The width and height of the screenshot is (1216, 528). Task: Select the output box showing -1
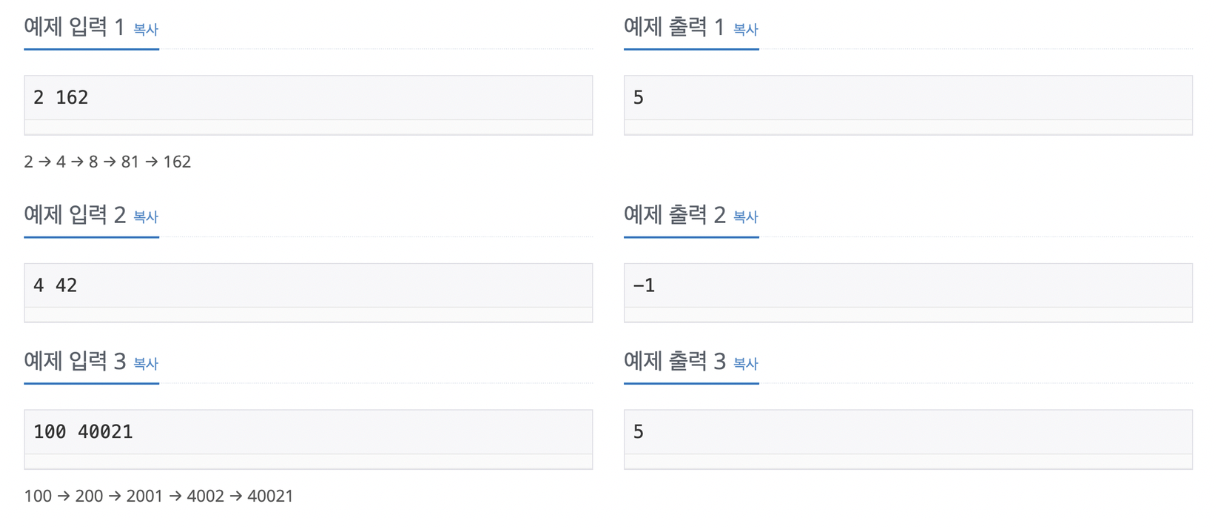coord(908,293)
